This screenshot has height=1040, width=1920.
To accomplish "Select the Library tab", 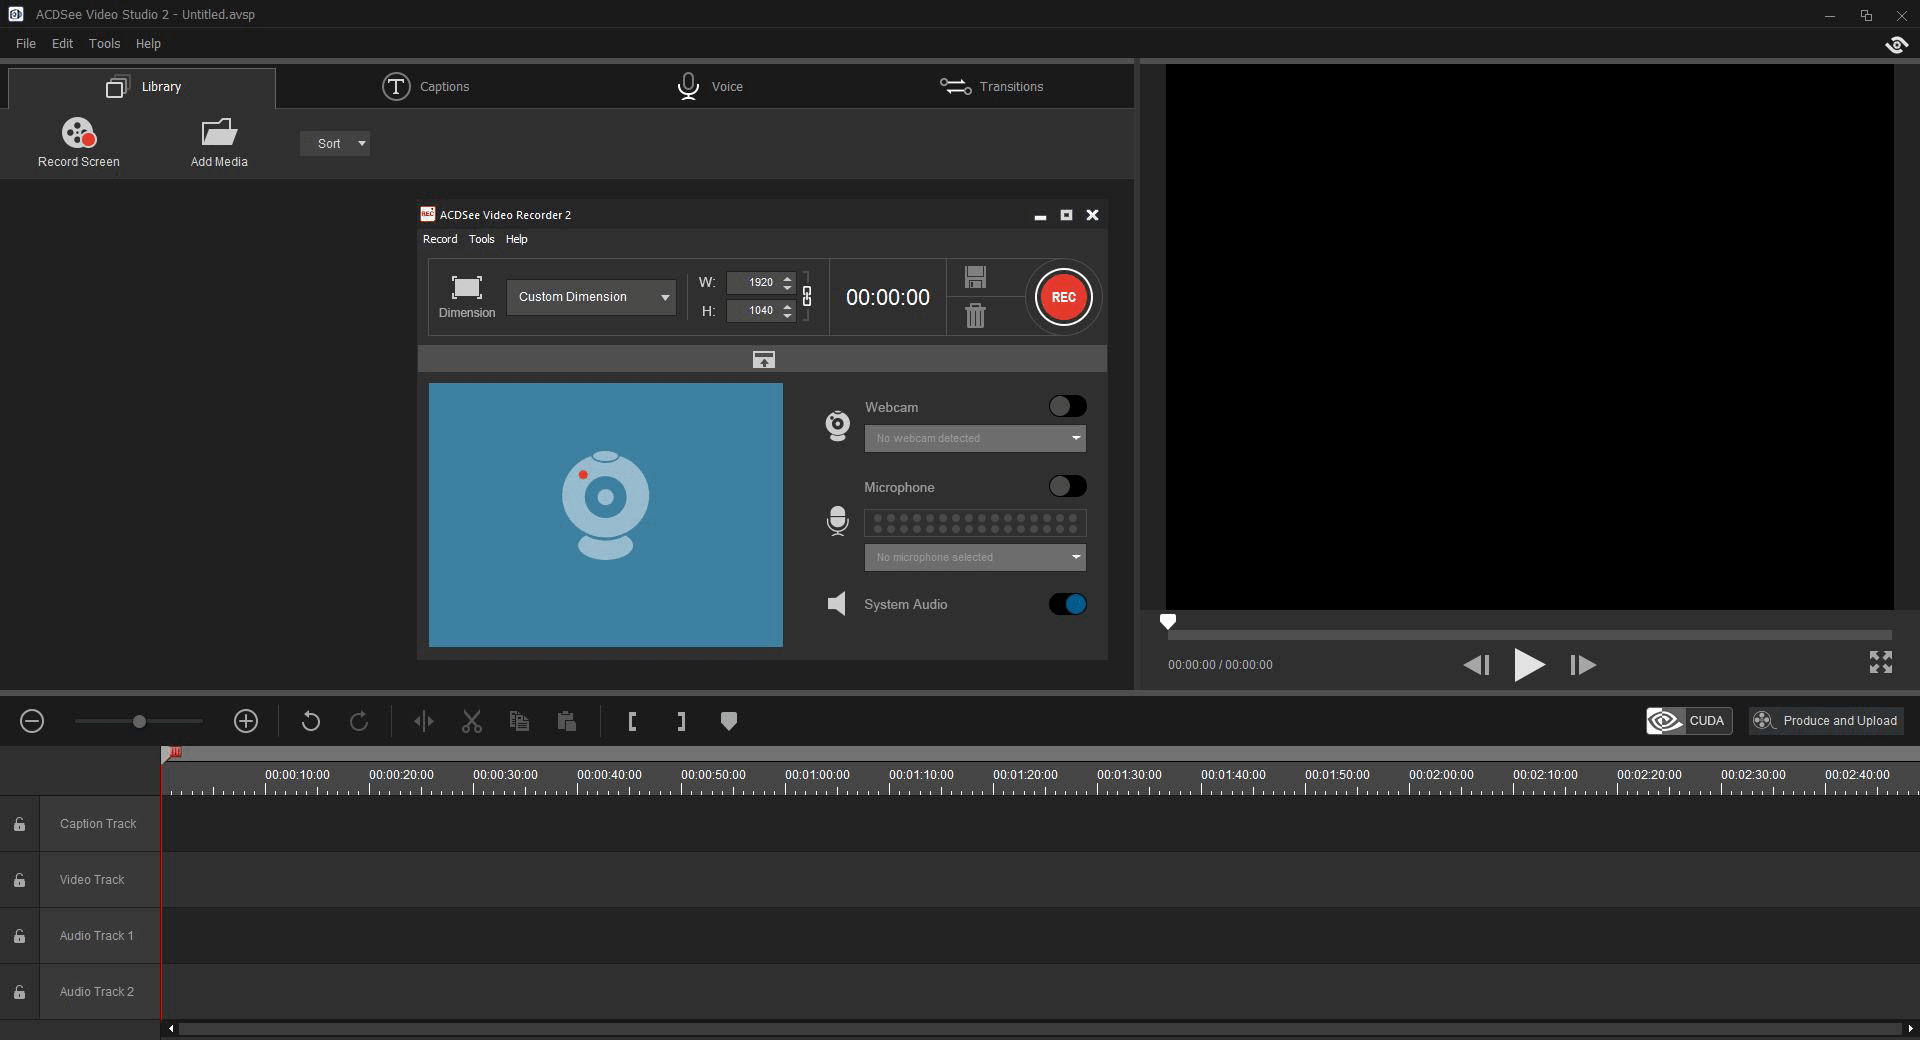I will (x=142, y=87).
